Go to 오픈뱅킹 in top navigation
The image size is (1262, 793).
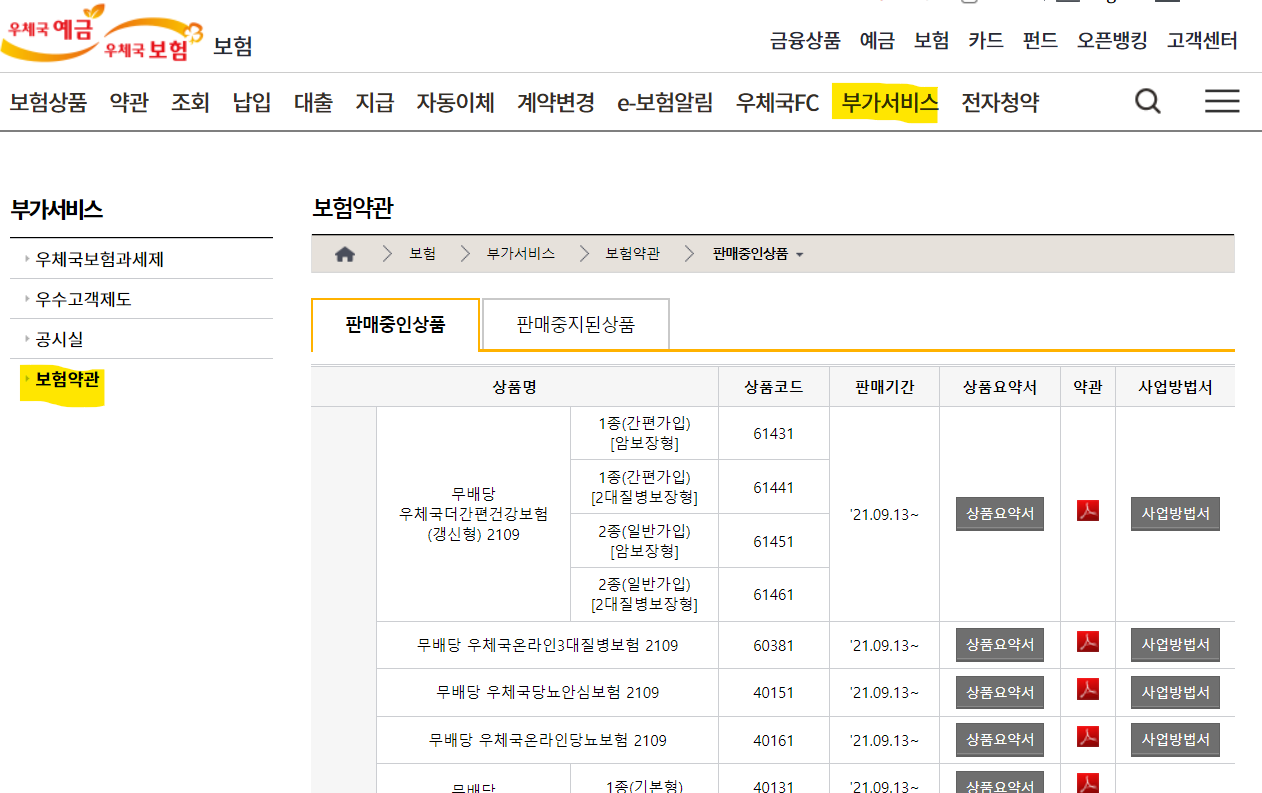(x=1112, y=41)
